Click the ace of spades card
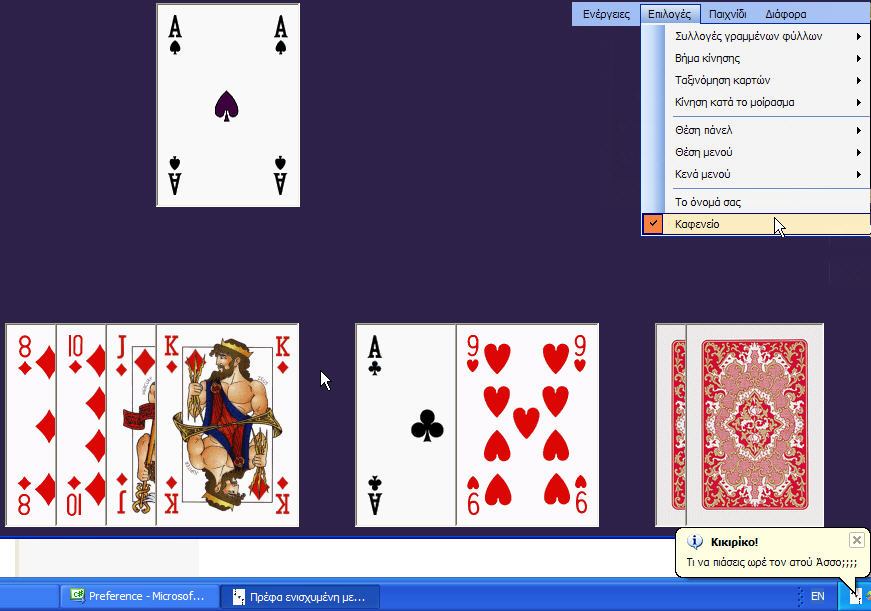This screenshot has height=611, width=871. pos(228,106)
